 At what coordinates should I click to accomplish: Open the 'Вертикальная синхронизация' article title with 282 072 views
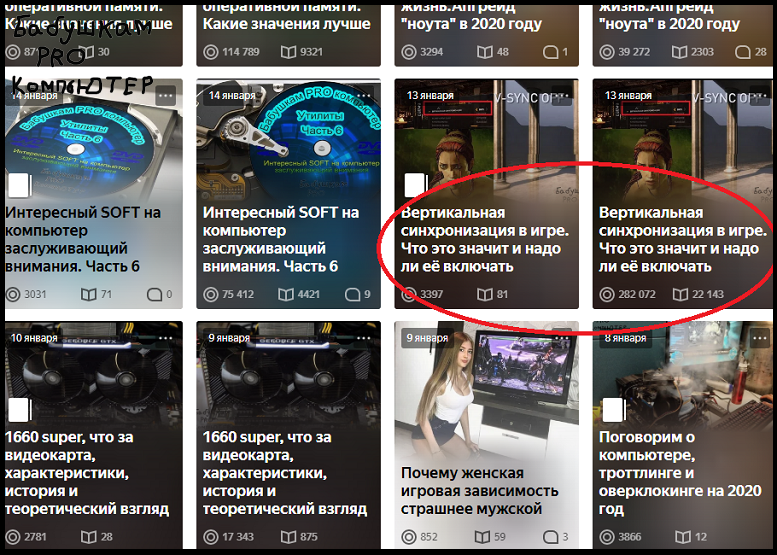pyautogui.click(x=683, y=240)
